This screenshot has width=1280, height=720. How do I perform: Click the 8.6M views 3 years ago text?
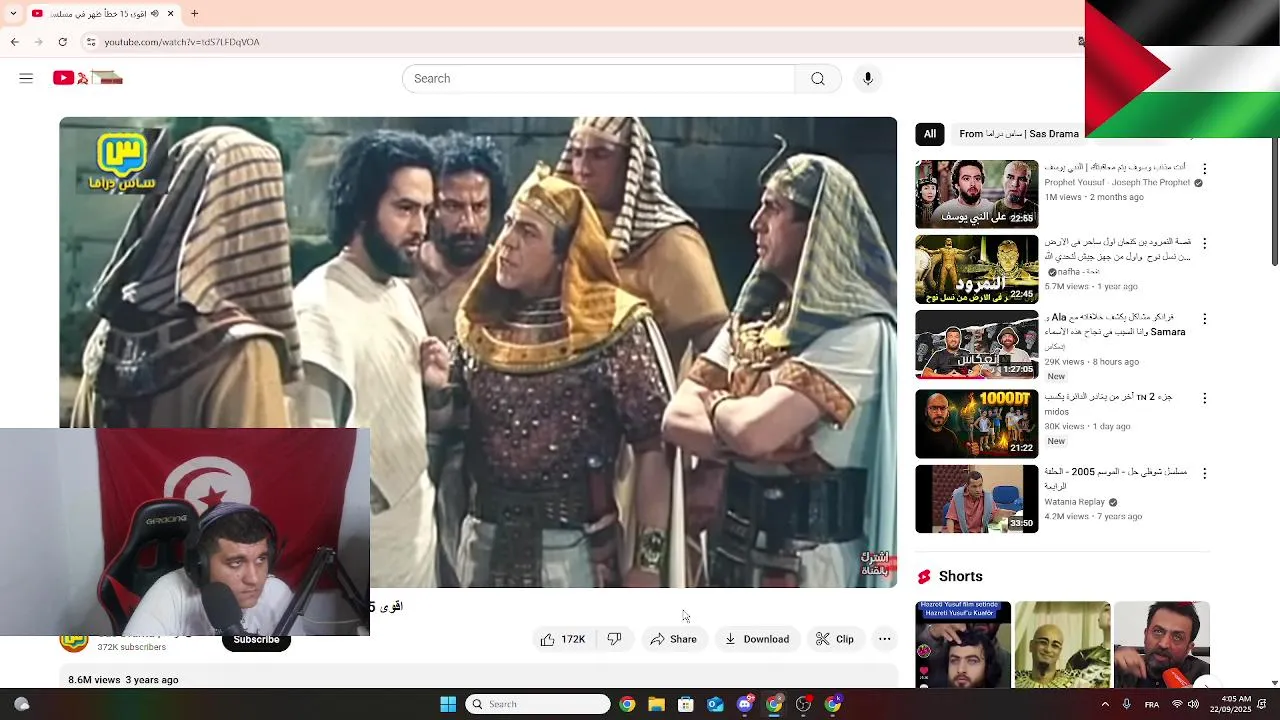pos(123,680)
